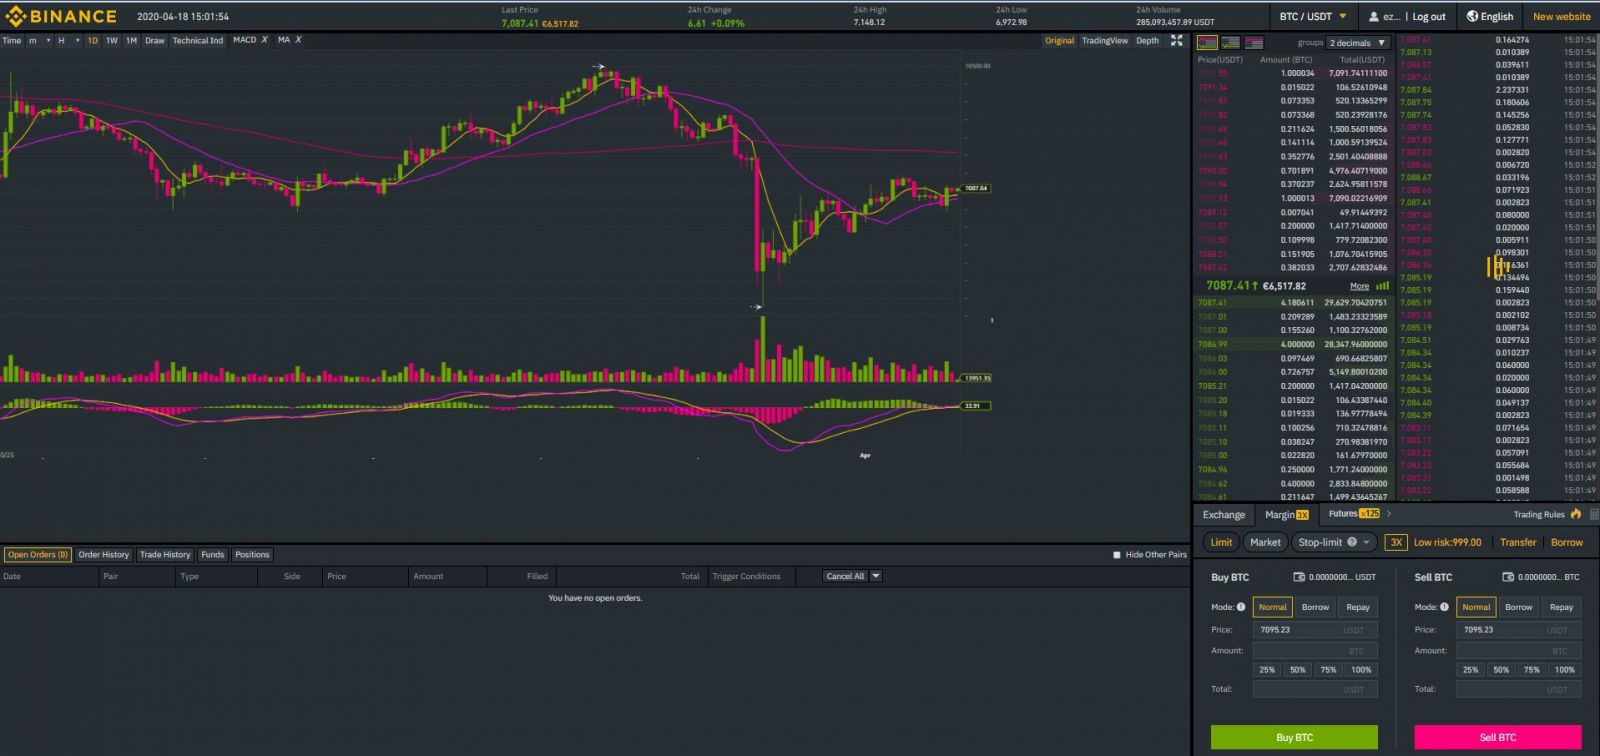Click the Stop-limit help question mark icon
1600x756 pixels.
(x=1352, y=542)
